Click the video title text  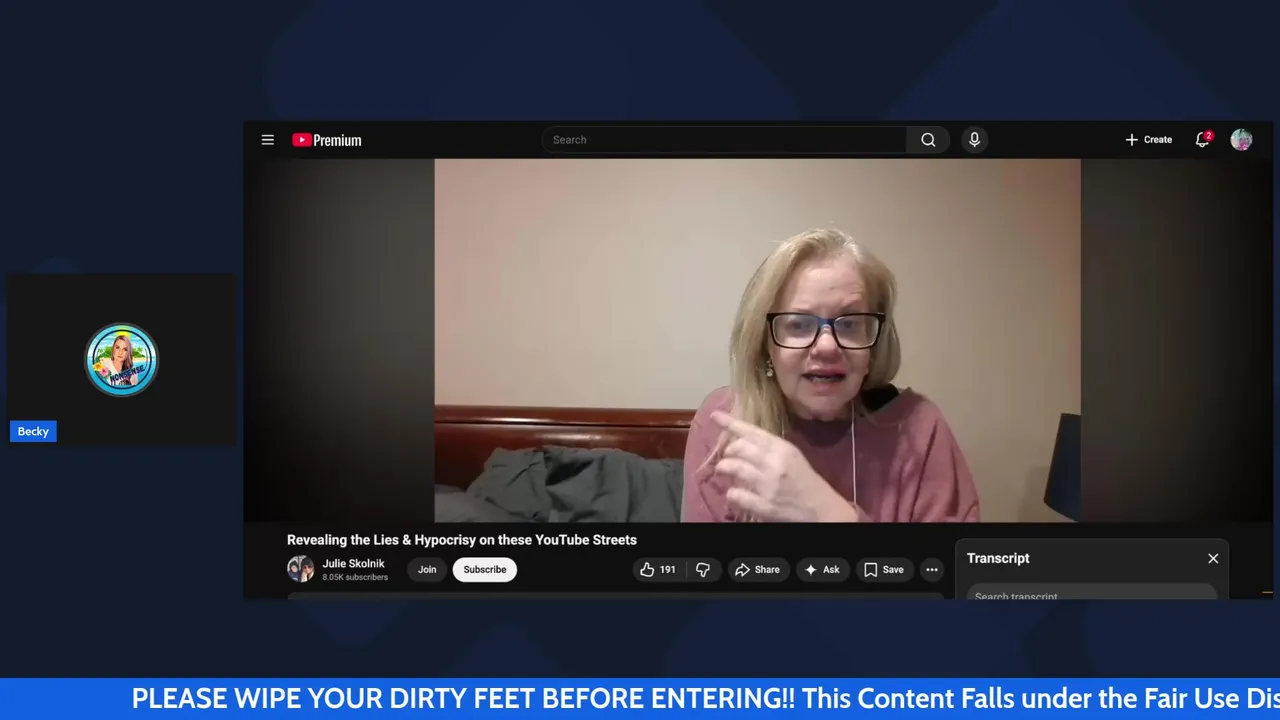pos(462,540)
